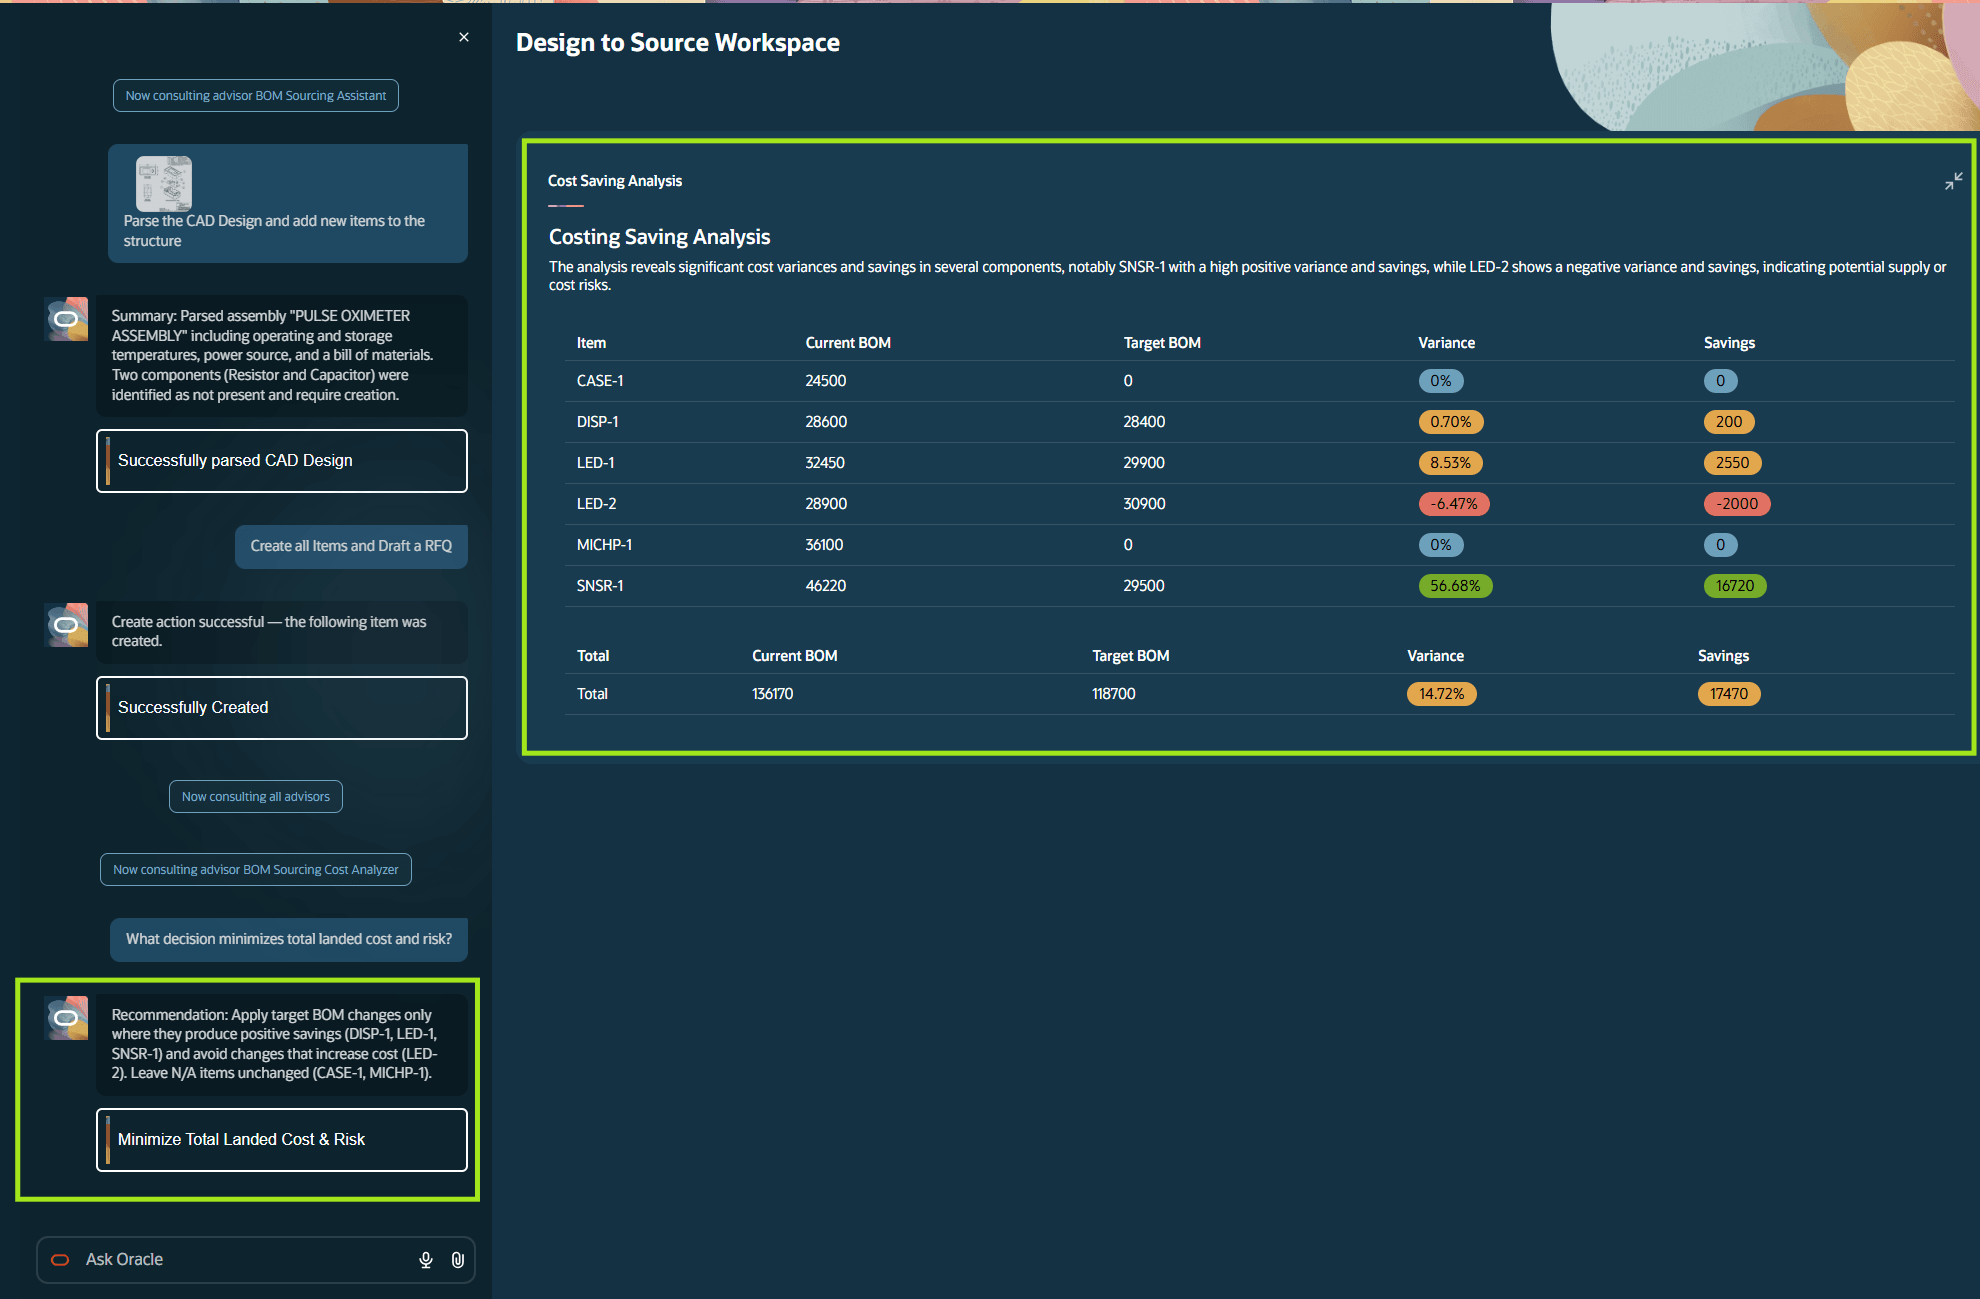Click the Oracle avatar beside the recommendation message

[x=66, y=1018]
